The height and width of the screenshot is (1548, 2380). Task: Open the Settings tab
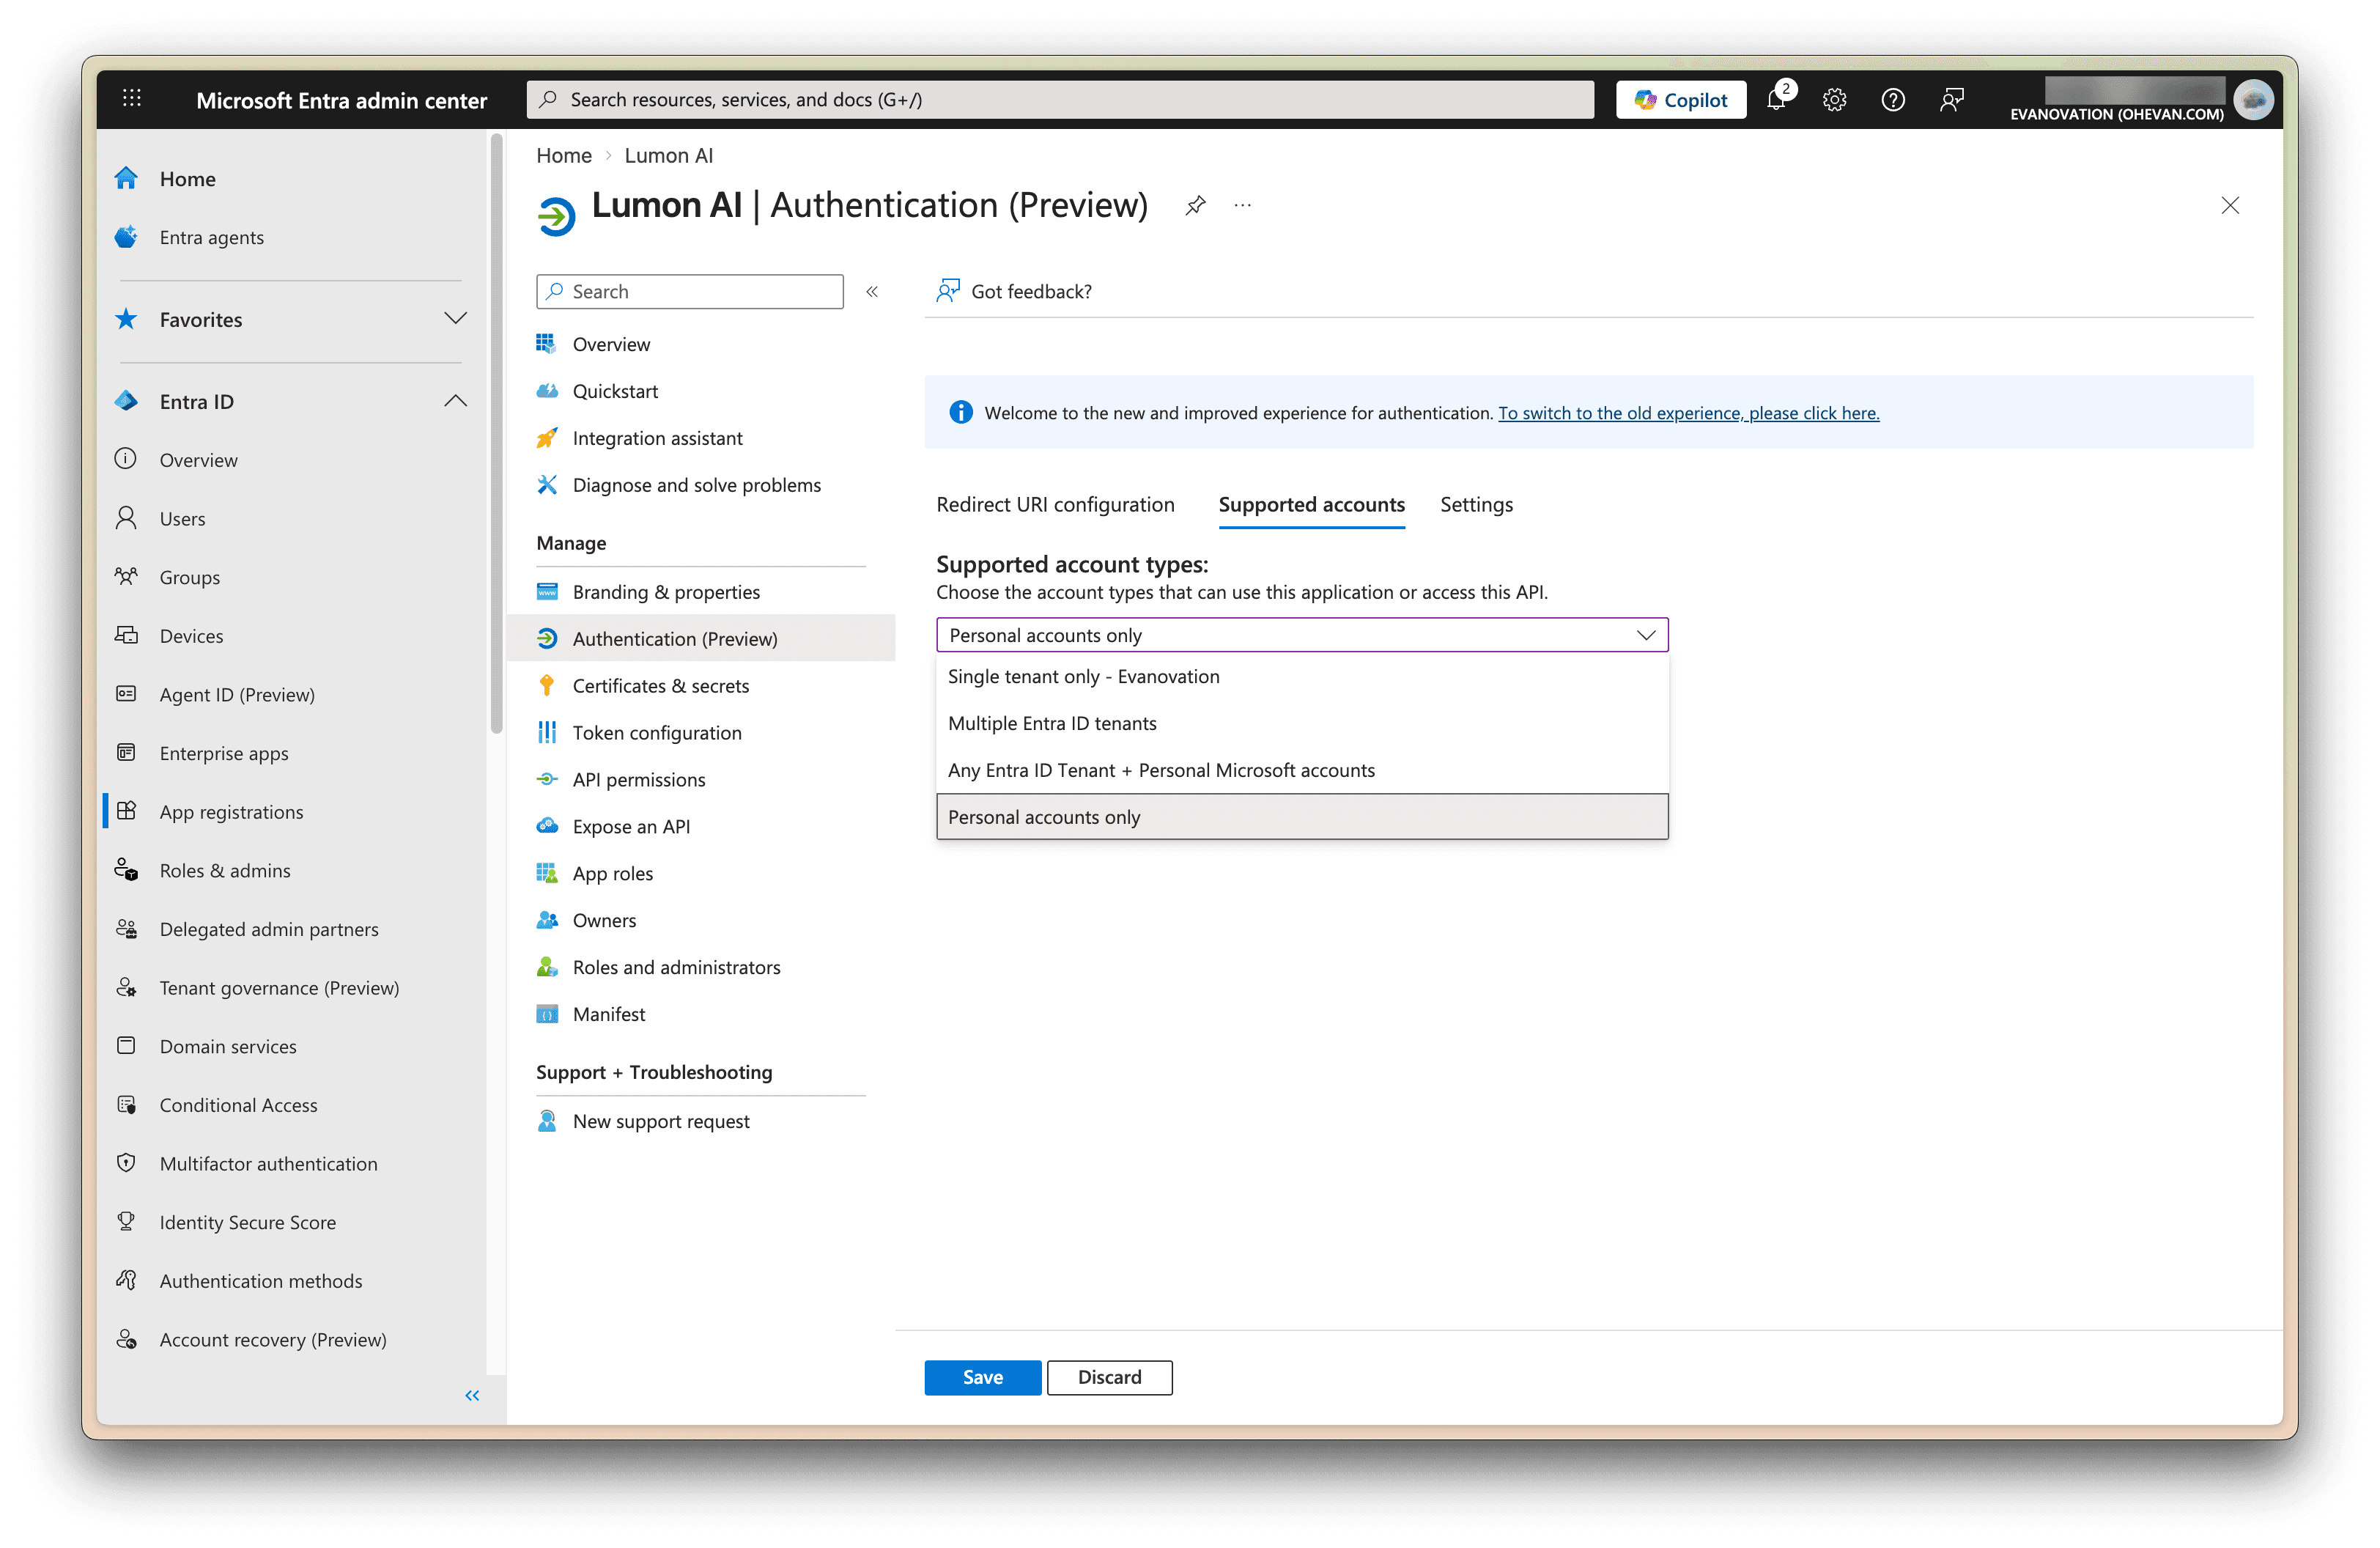click(1476, 505)
